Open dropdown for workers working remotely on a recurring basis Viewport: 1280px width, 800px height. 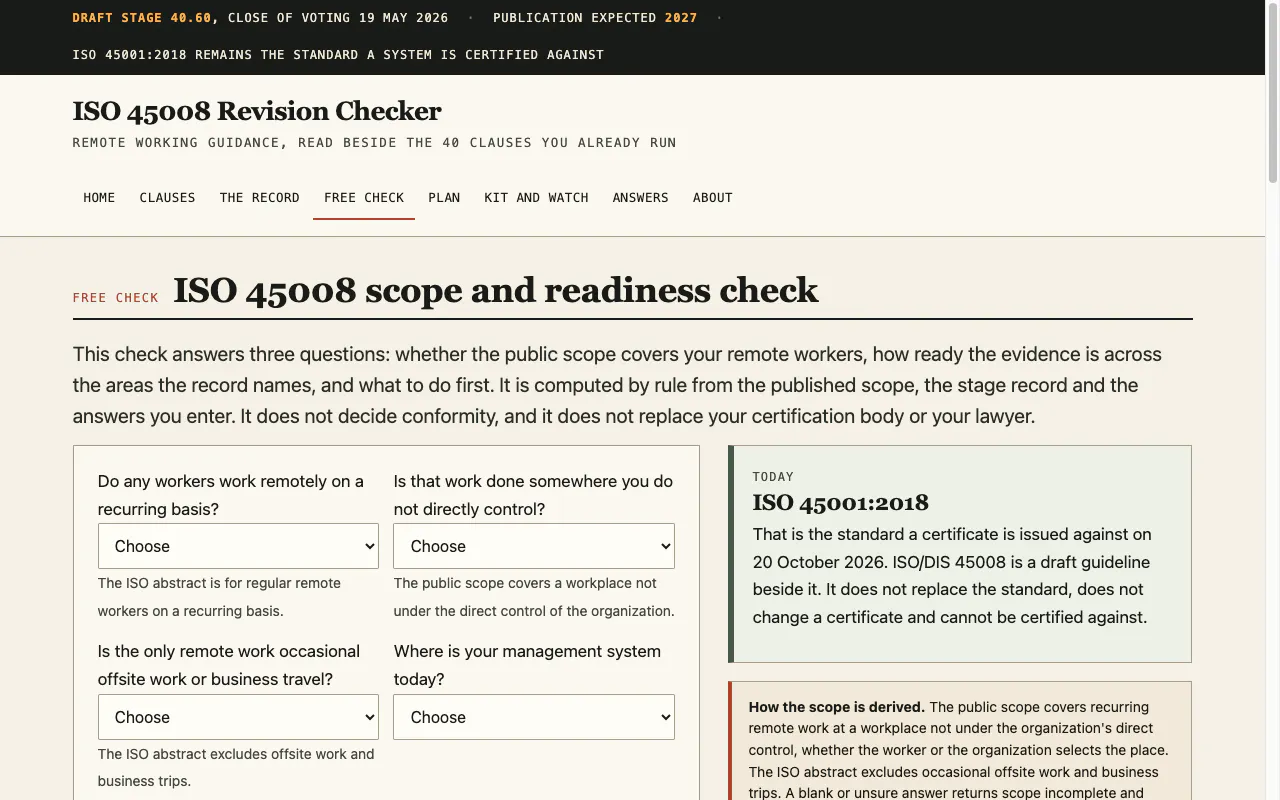[x=238, y=546]
